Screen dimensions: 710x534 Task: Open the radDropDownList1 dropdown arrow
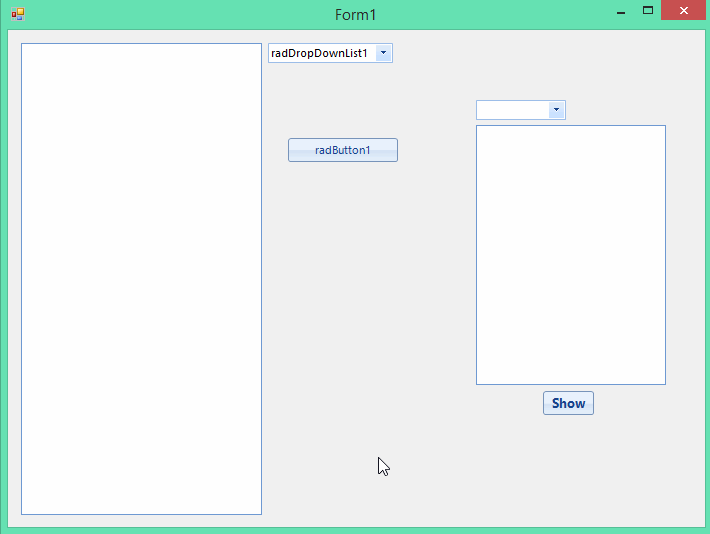pyautogui.click(x=384, y=53)
